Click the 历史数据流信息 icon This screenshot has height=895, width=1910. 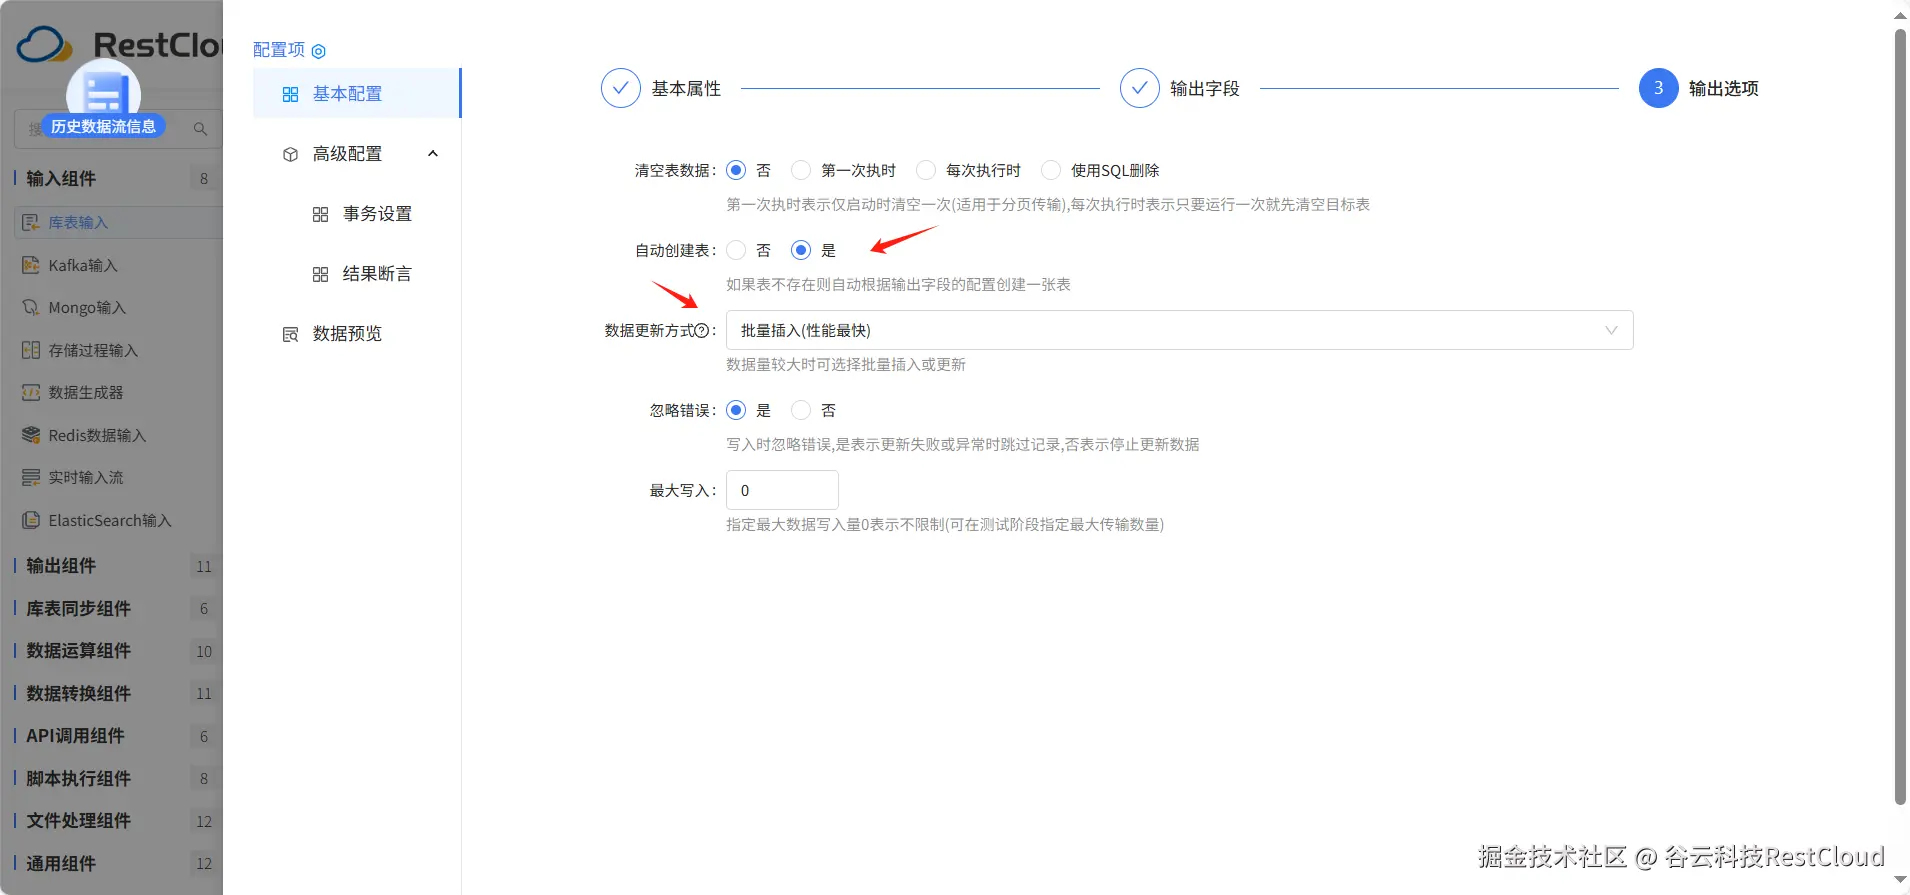tap(103, 97)
